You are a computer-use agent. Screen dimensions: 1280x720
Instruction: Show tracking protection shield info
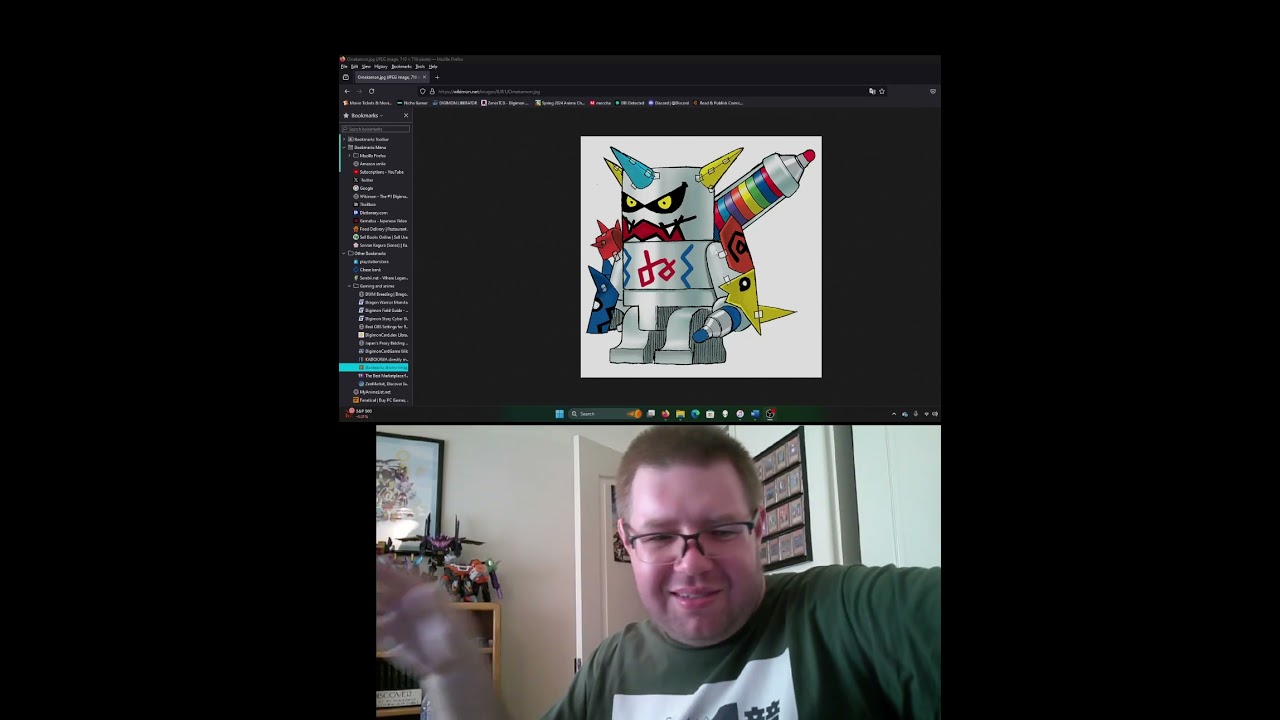tap(423, 91)
